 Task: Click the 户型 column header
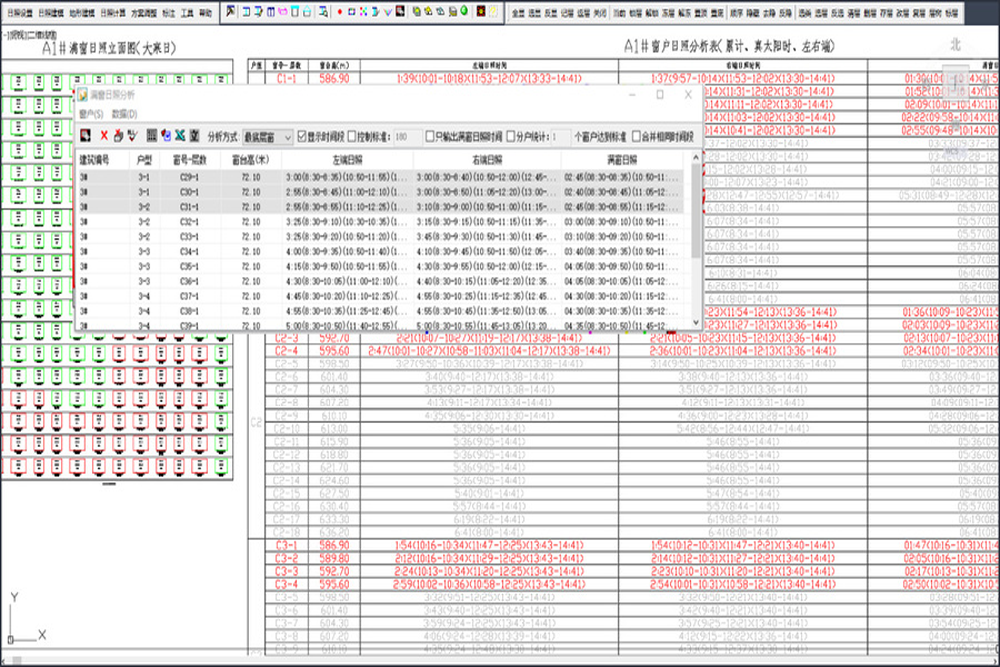(144, 160)
